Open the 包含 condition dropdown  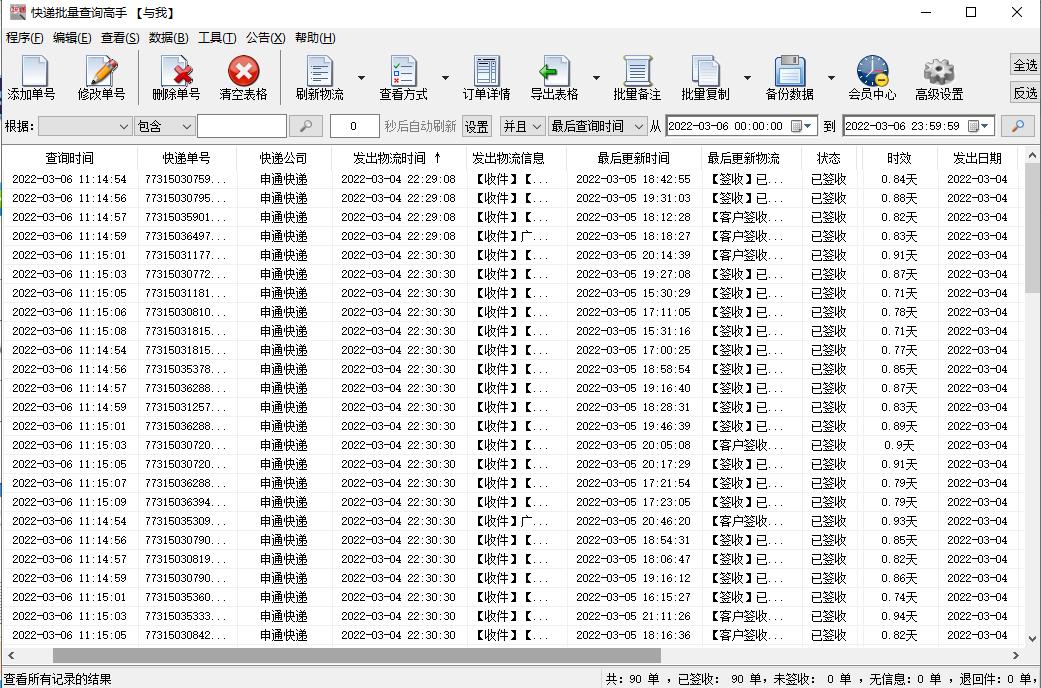pyautogui.click(x=166, y=127)
